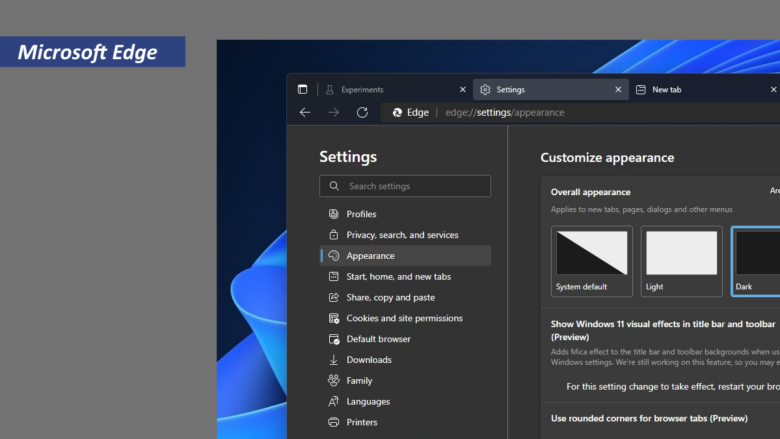
Task: Click the Privacy lock icon
Action: tap(334, 235)
